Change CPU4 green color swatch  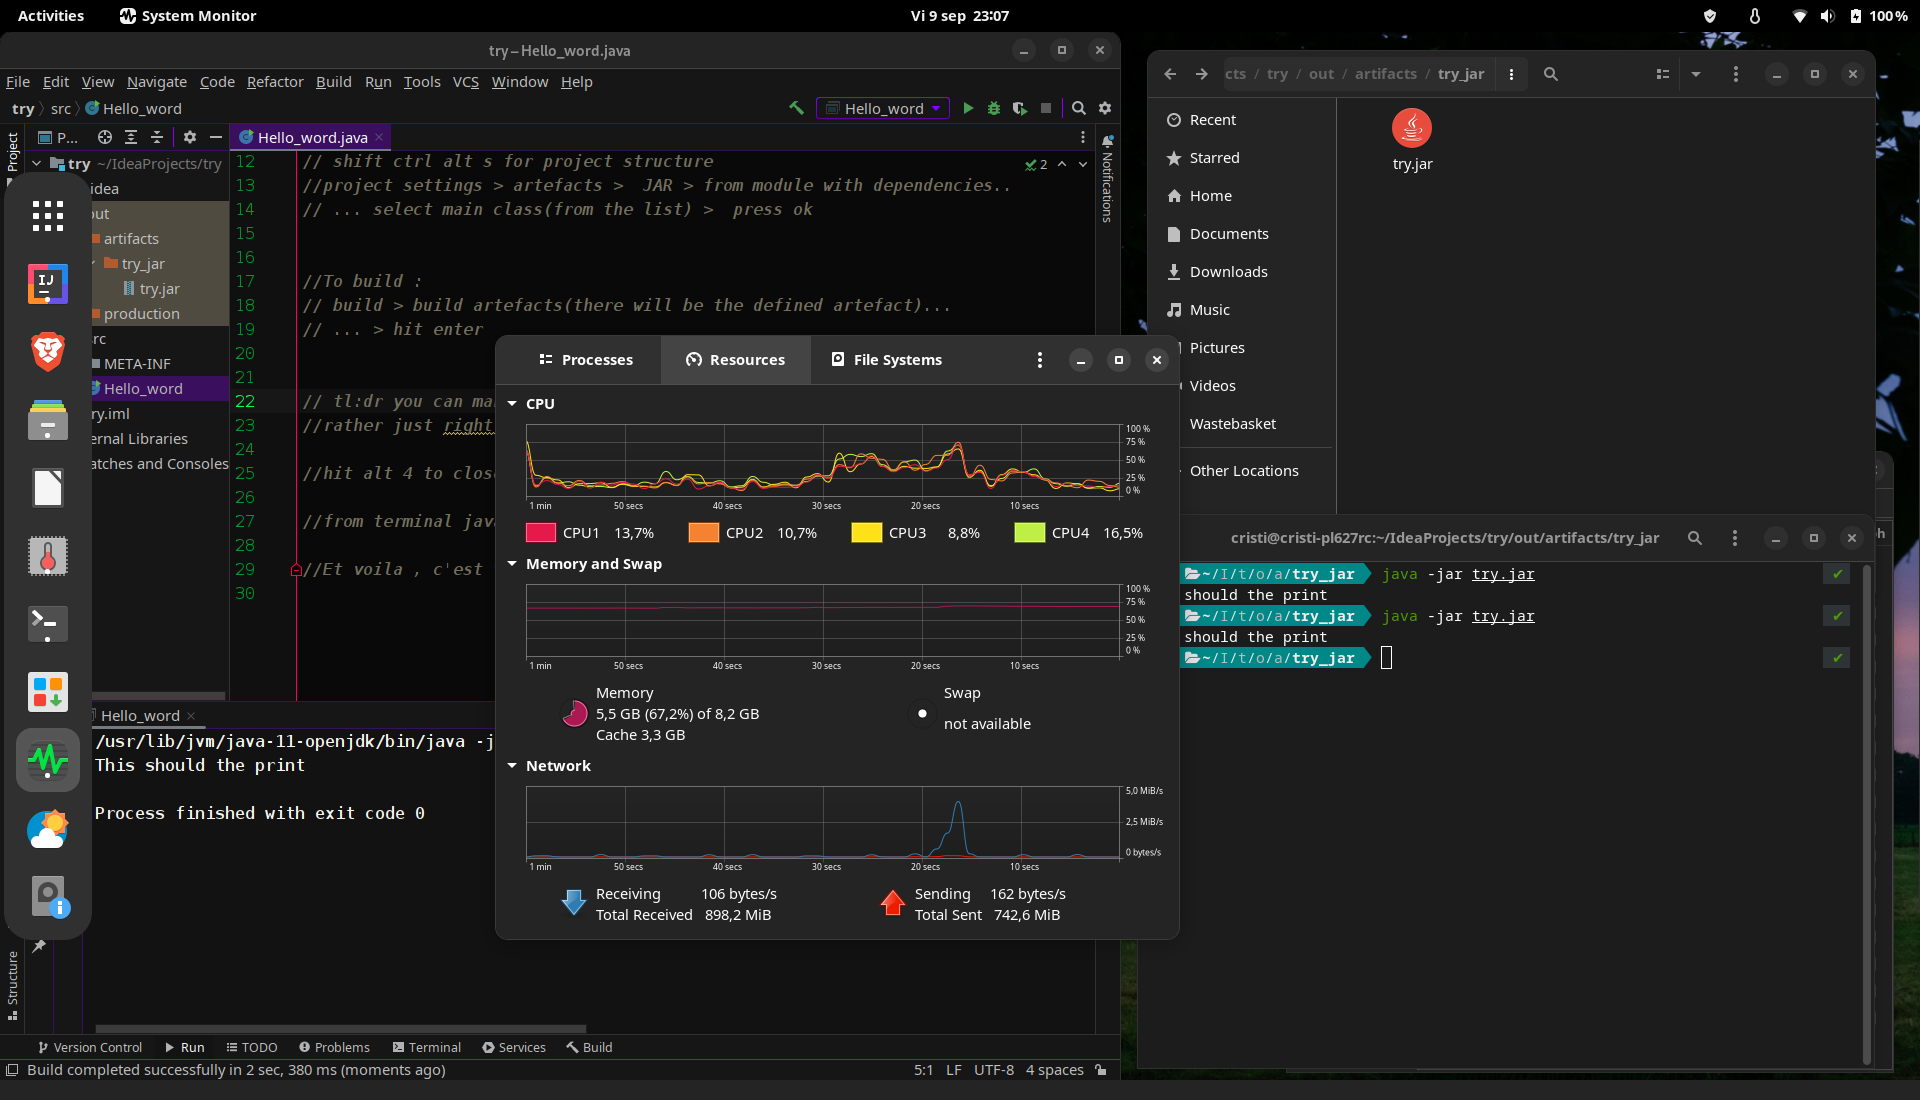click(x=1029, y=533)
